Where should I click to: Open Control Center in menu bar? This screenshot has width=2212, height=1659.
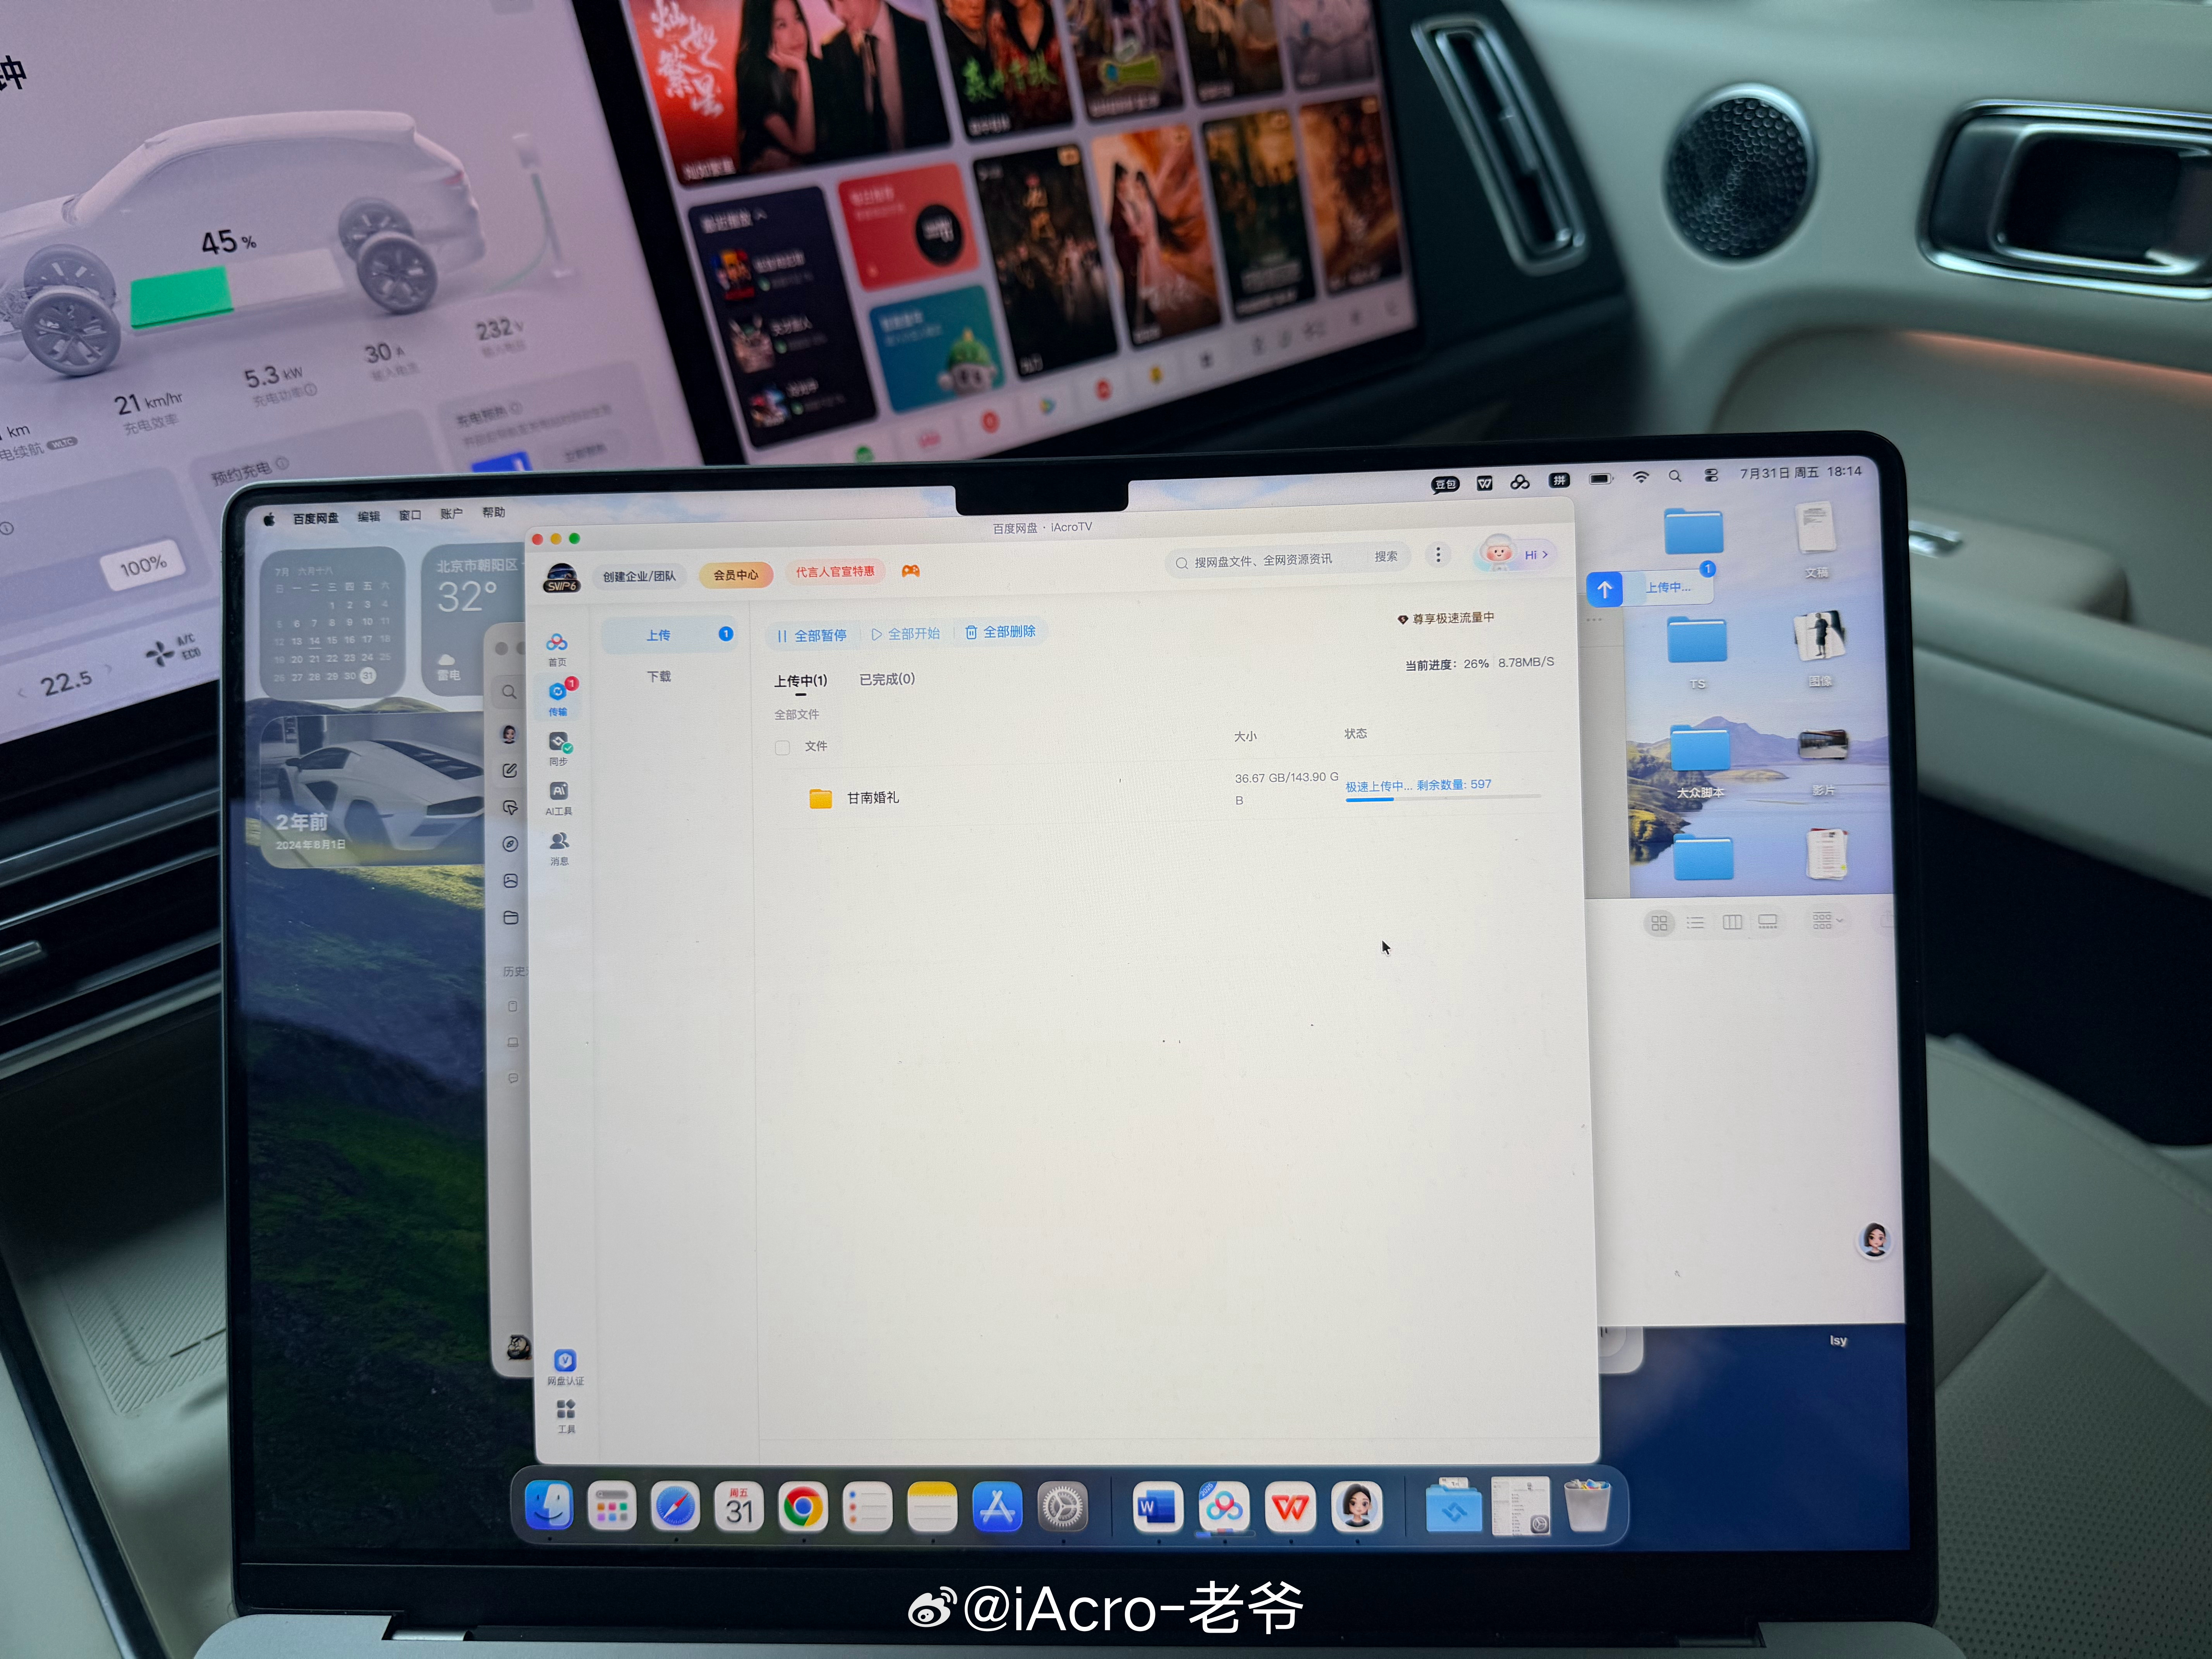1711,475
